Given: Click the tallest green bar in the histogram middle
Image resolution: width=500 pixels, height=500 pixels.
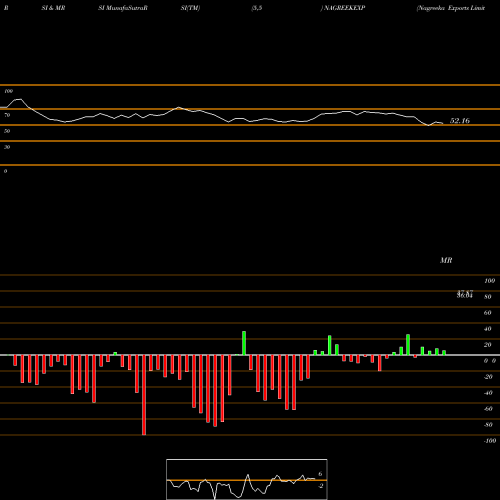Looking at the screenshot, I should click(244, 343).
